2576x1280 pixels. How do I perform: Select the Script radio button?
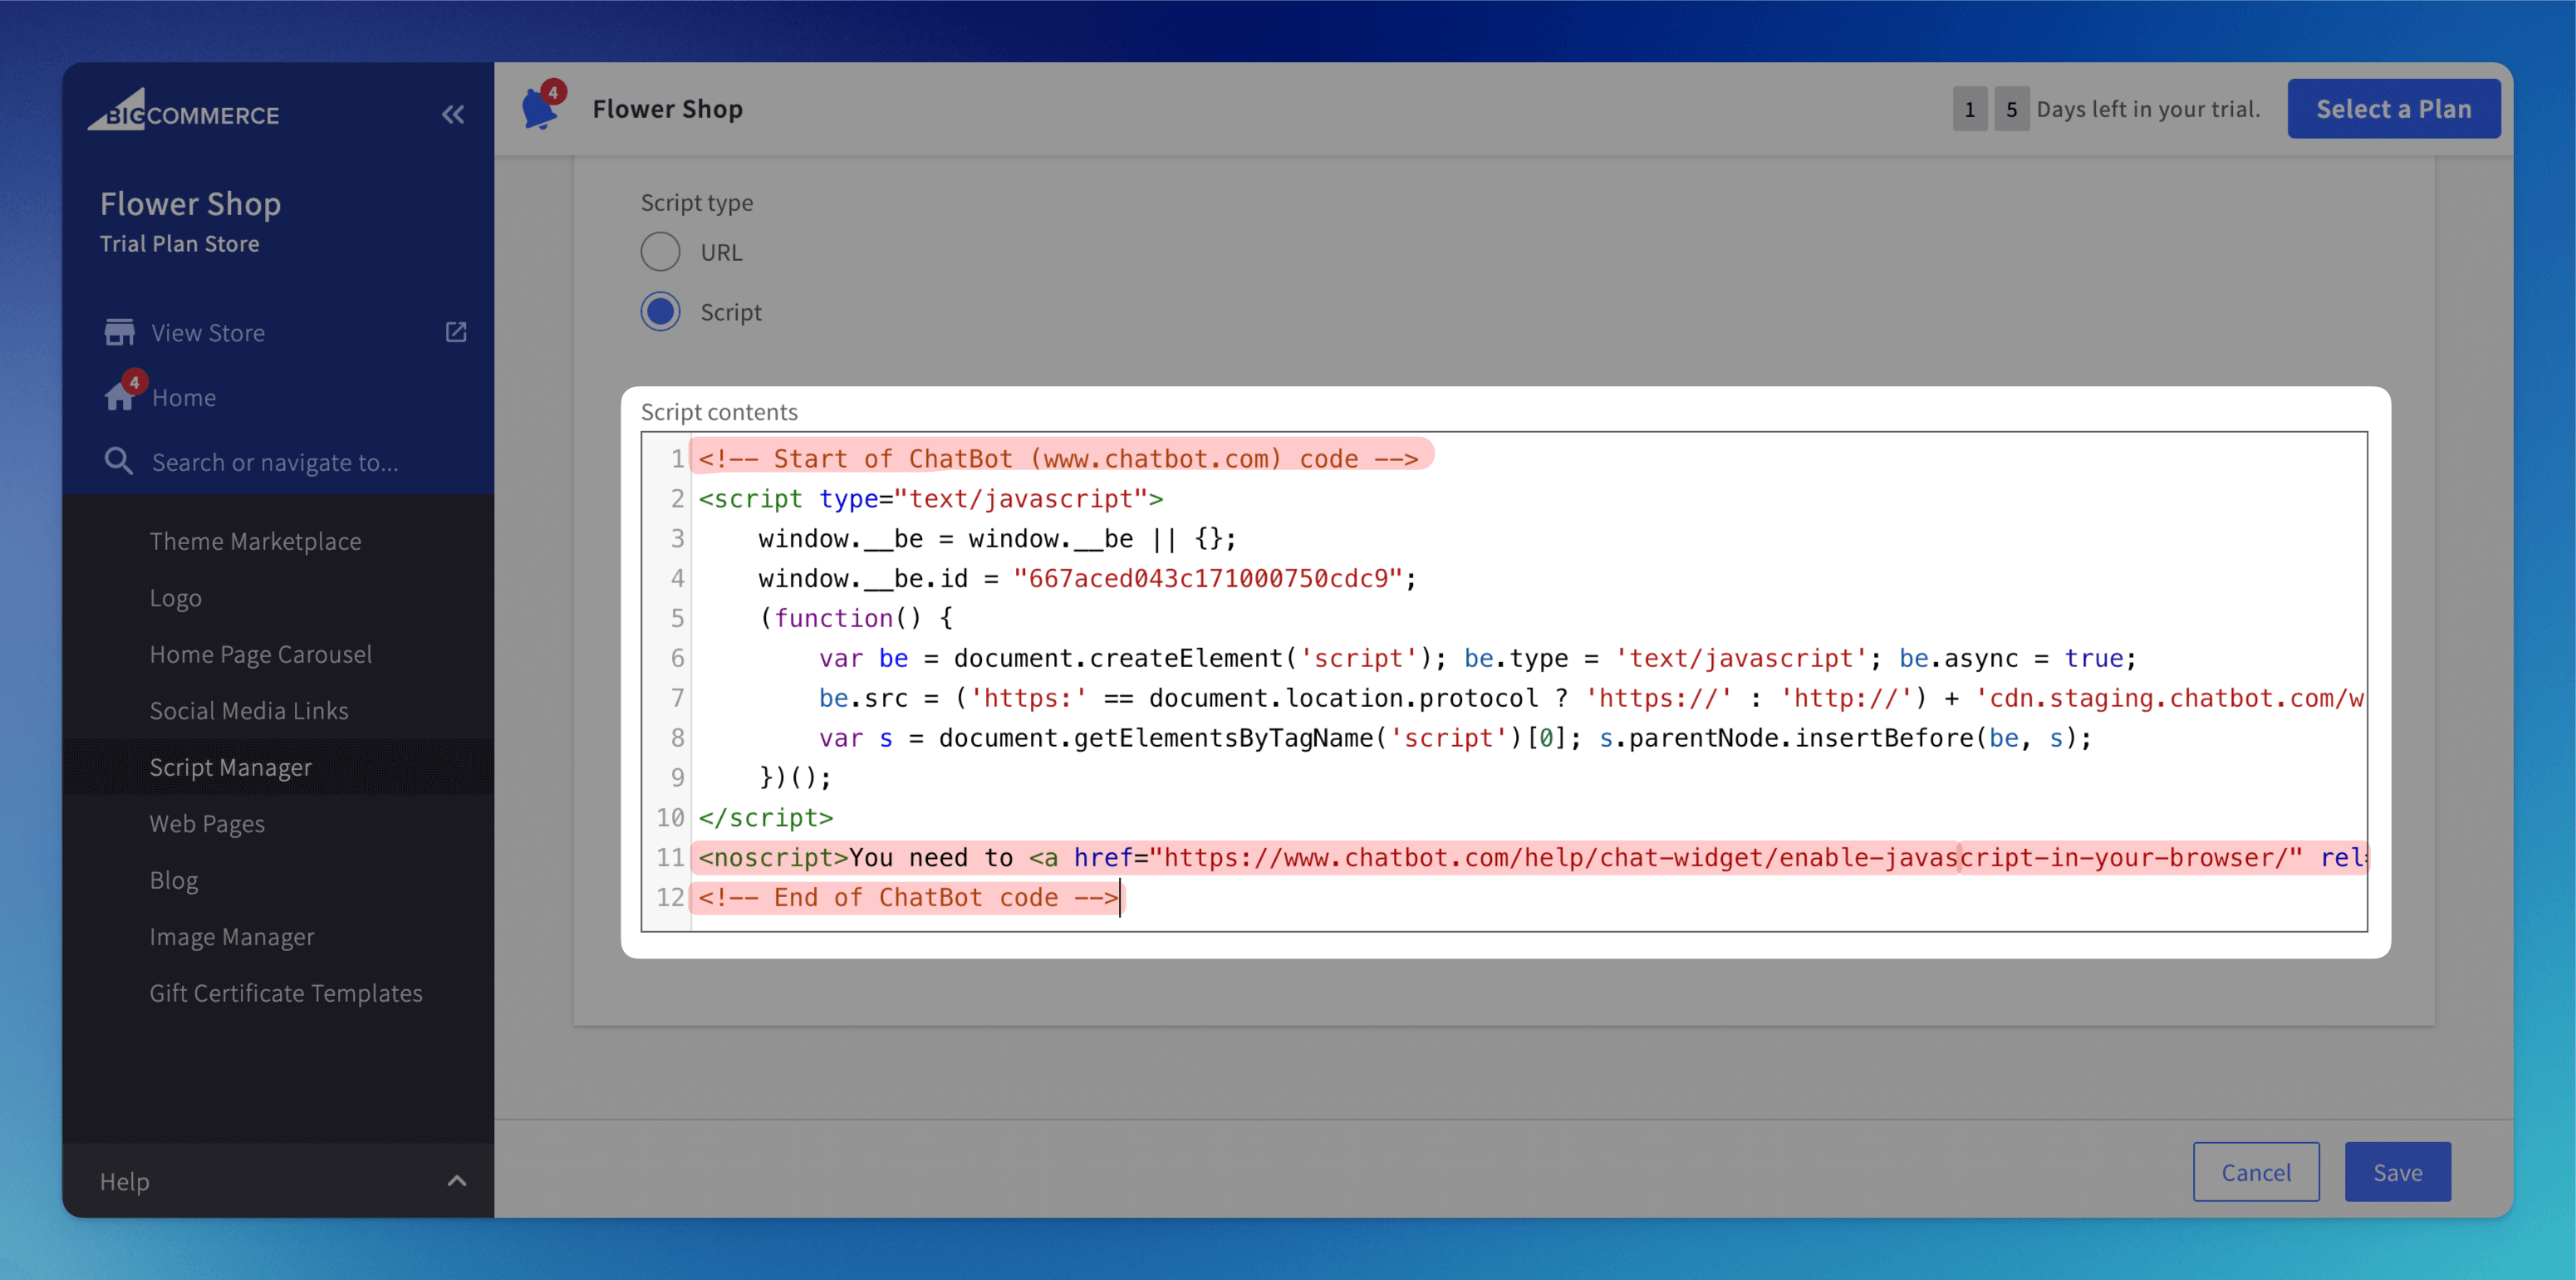click(660, 312)
